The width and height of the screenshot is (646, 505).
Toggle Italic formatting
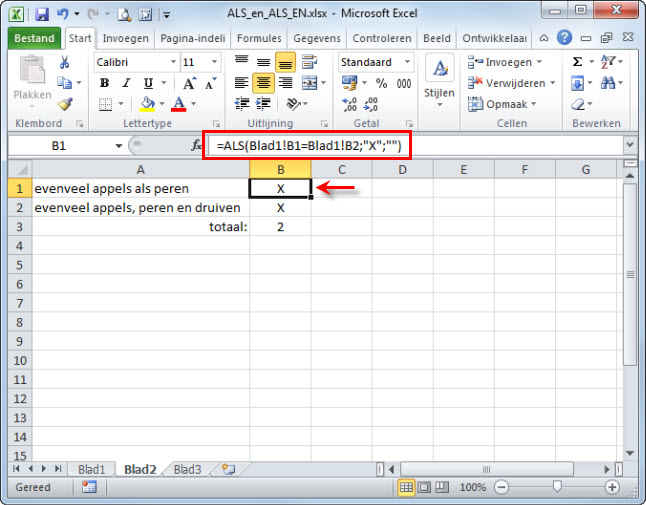tap(126, 83)
